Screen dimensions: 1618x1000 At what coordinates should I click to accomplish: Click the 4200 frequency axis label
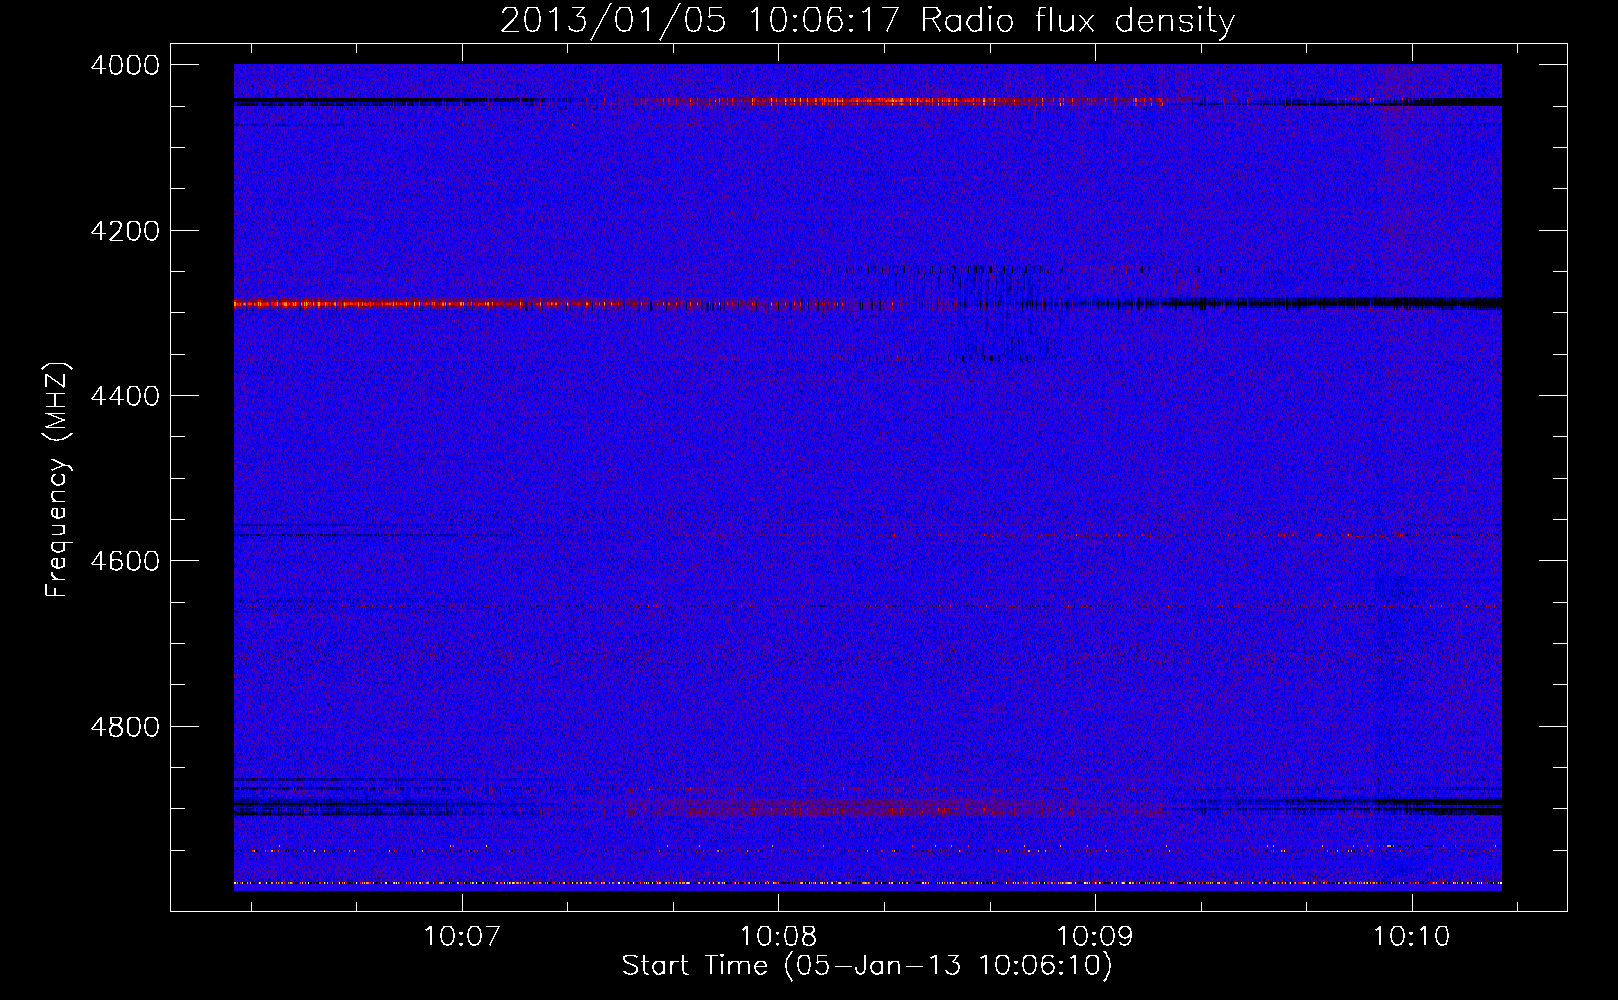tap(124, 231)
